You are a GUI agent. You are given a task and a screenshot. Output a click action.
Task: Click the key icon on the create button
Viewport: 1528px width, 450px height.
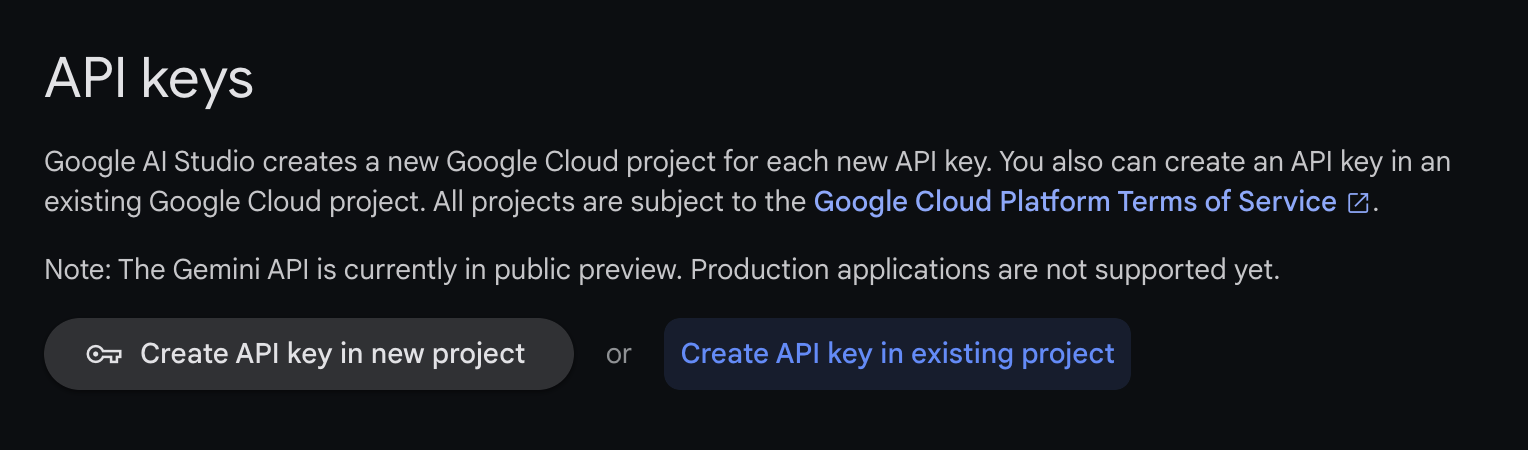pyautogui.click(x=104, y=354)
